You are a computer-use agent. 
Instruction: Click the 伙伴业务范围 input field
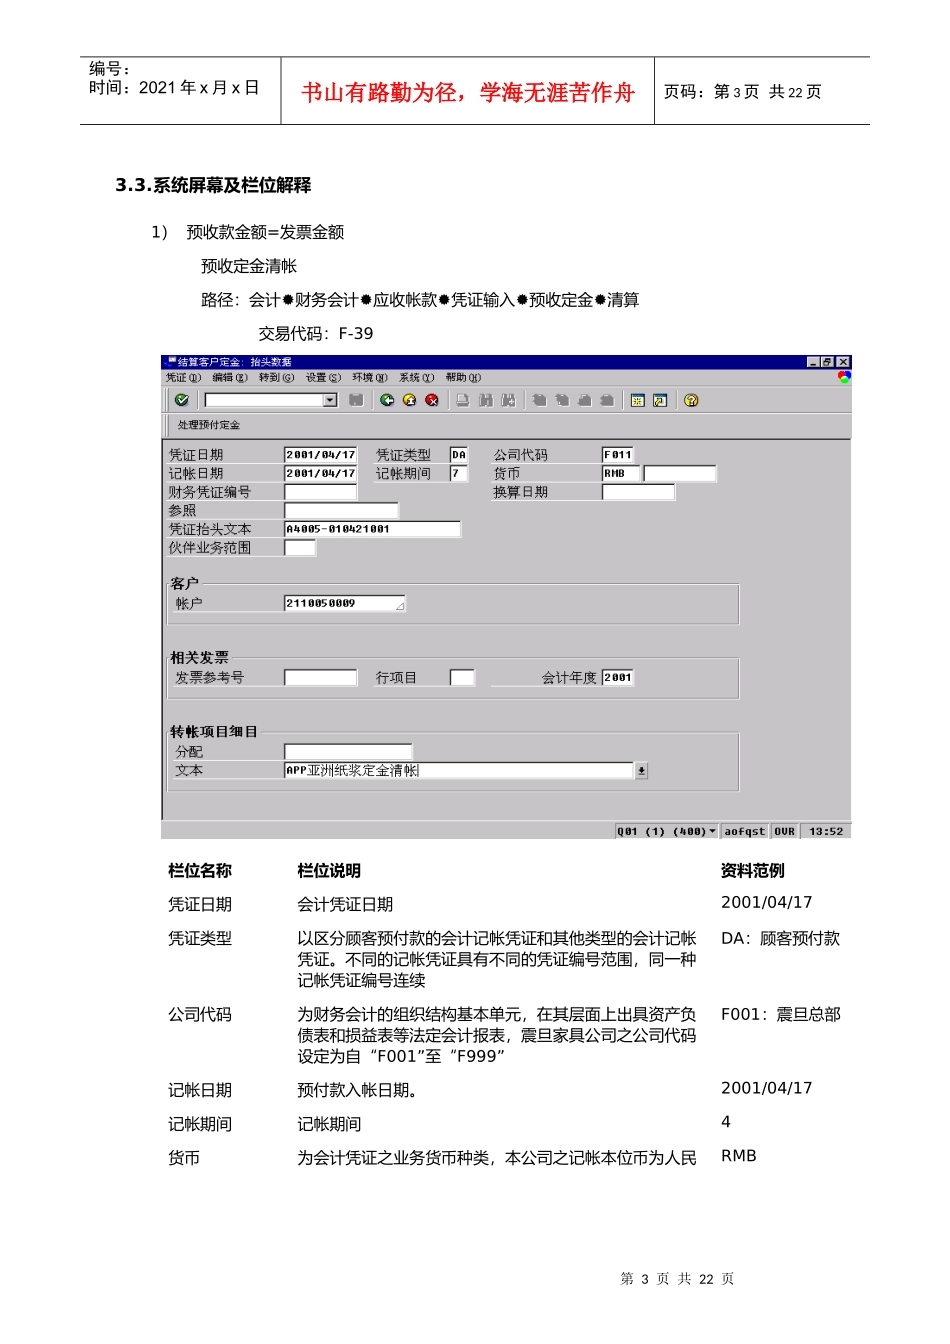(300, 548)
